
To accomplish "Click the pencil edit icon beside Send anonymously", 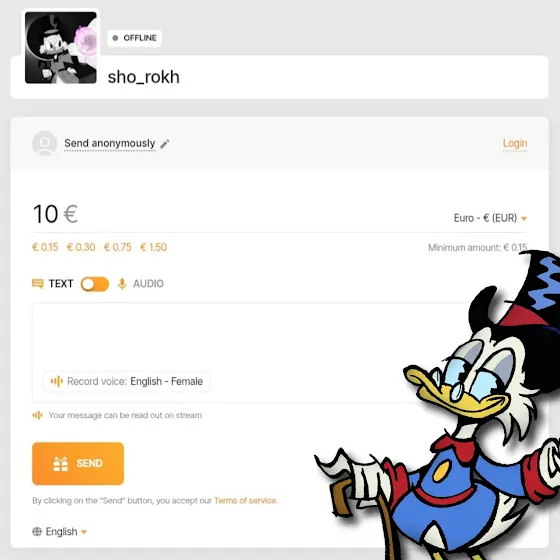I will tap(165, 144).
